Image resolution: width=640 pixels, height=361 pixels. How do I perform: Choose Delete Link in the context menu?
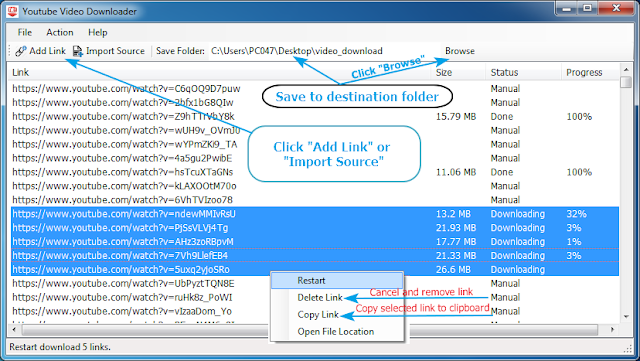[320, 298]
